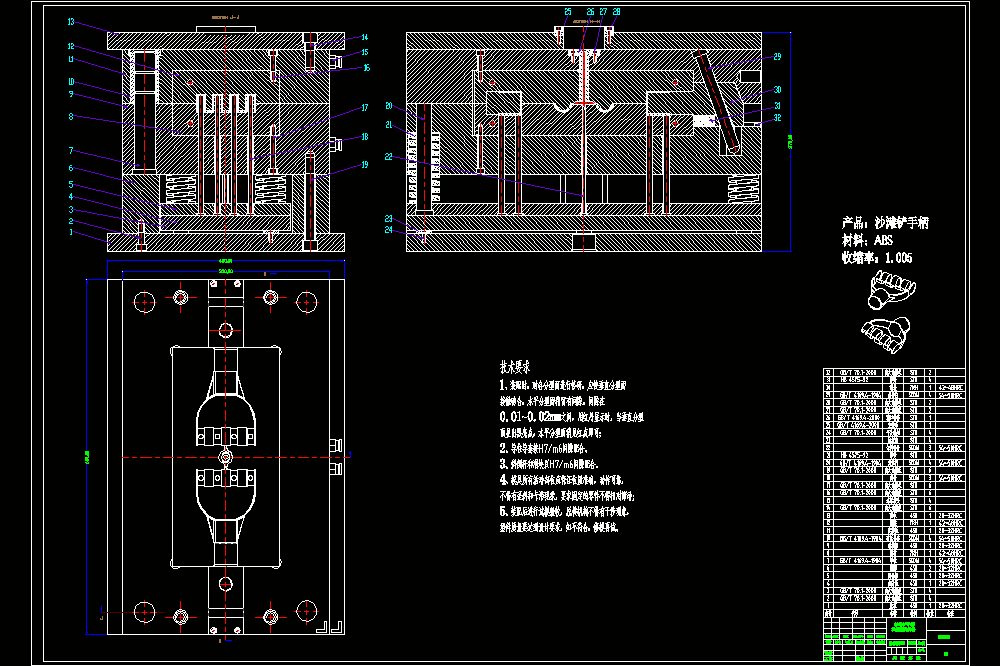Select part callout number 10
Viewport: 1000px width, 666px height.
[x=71, y=82]
